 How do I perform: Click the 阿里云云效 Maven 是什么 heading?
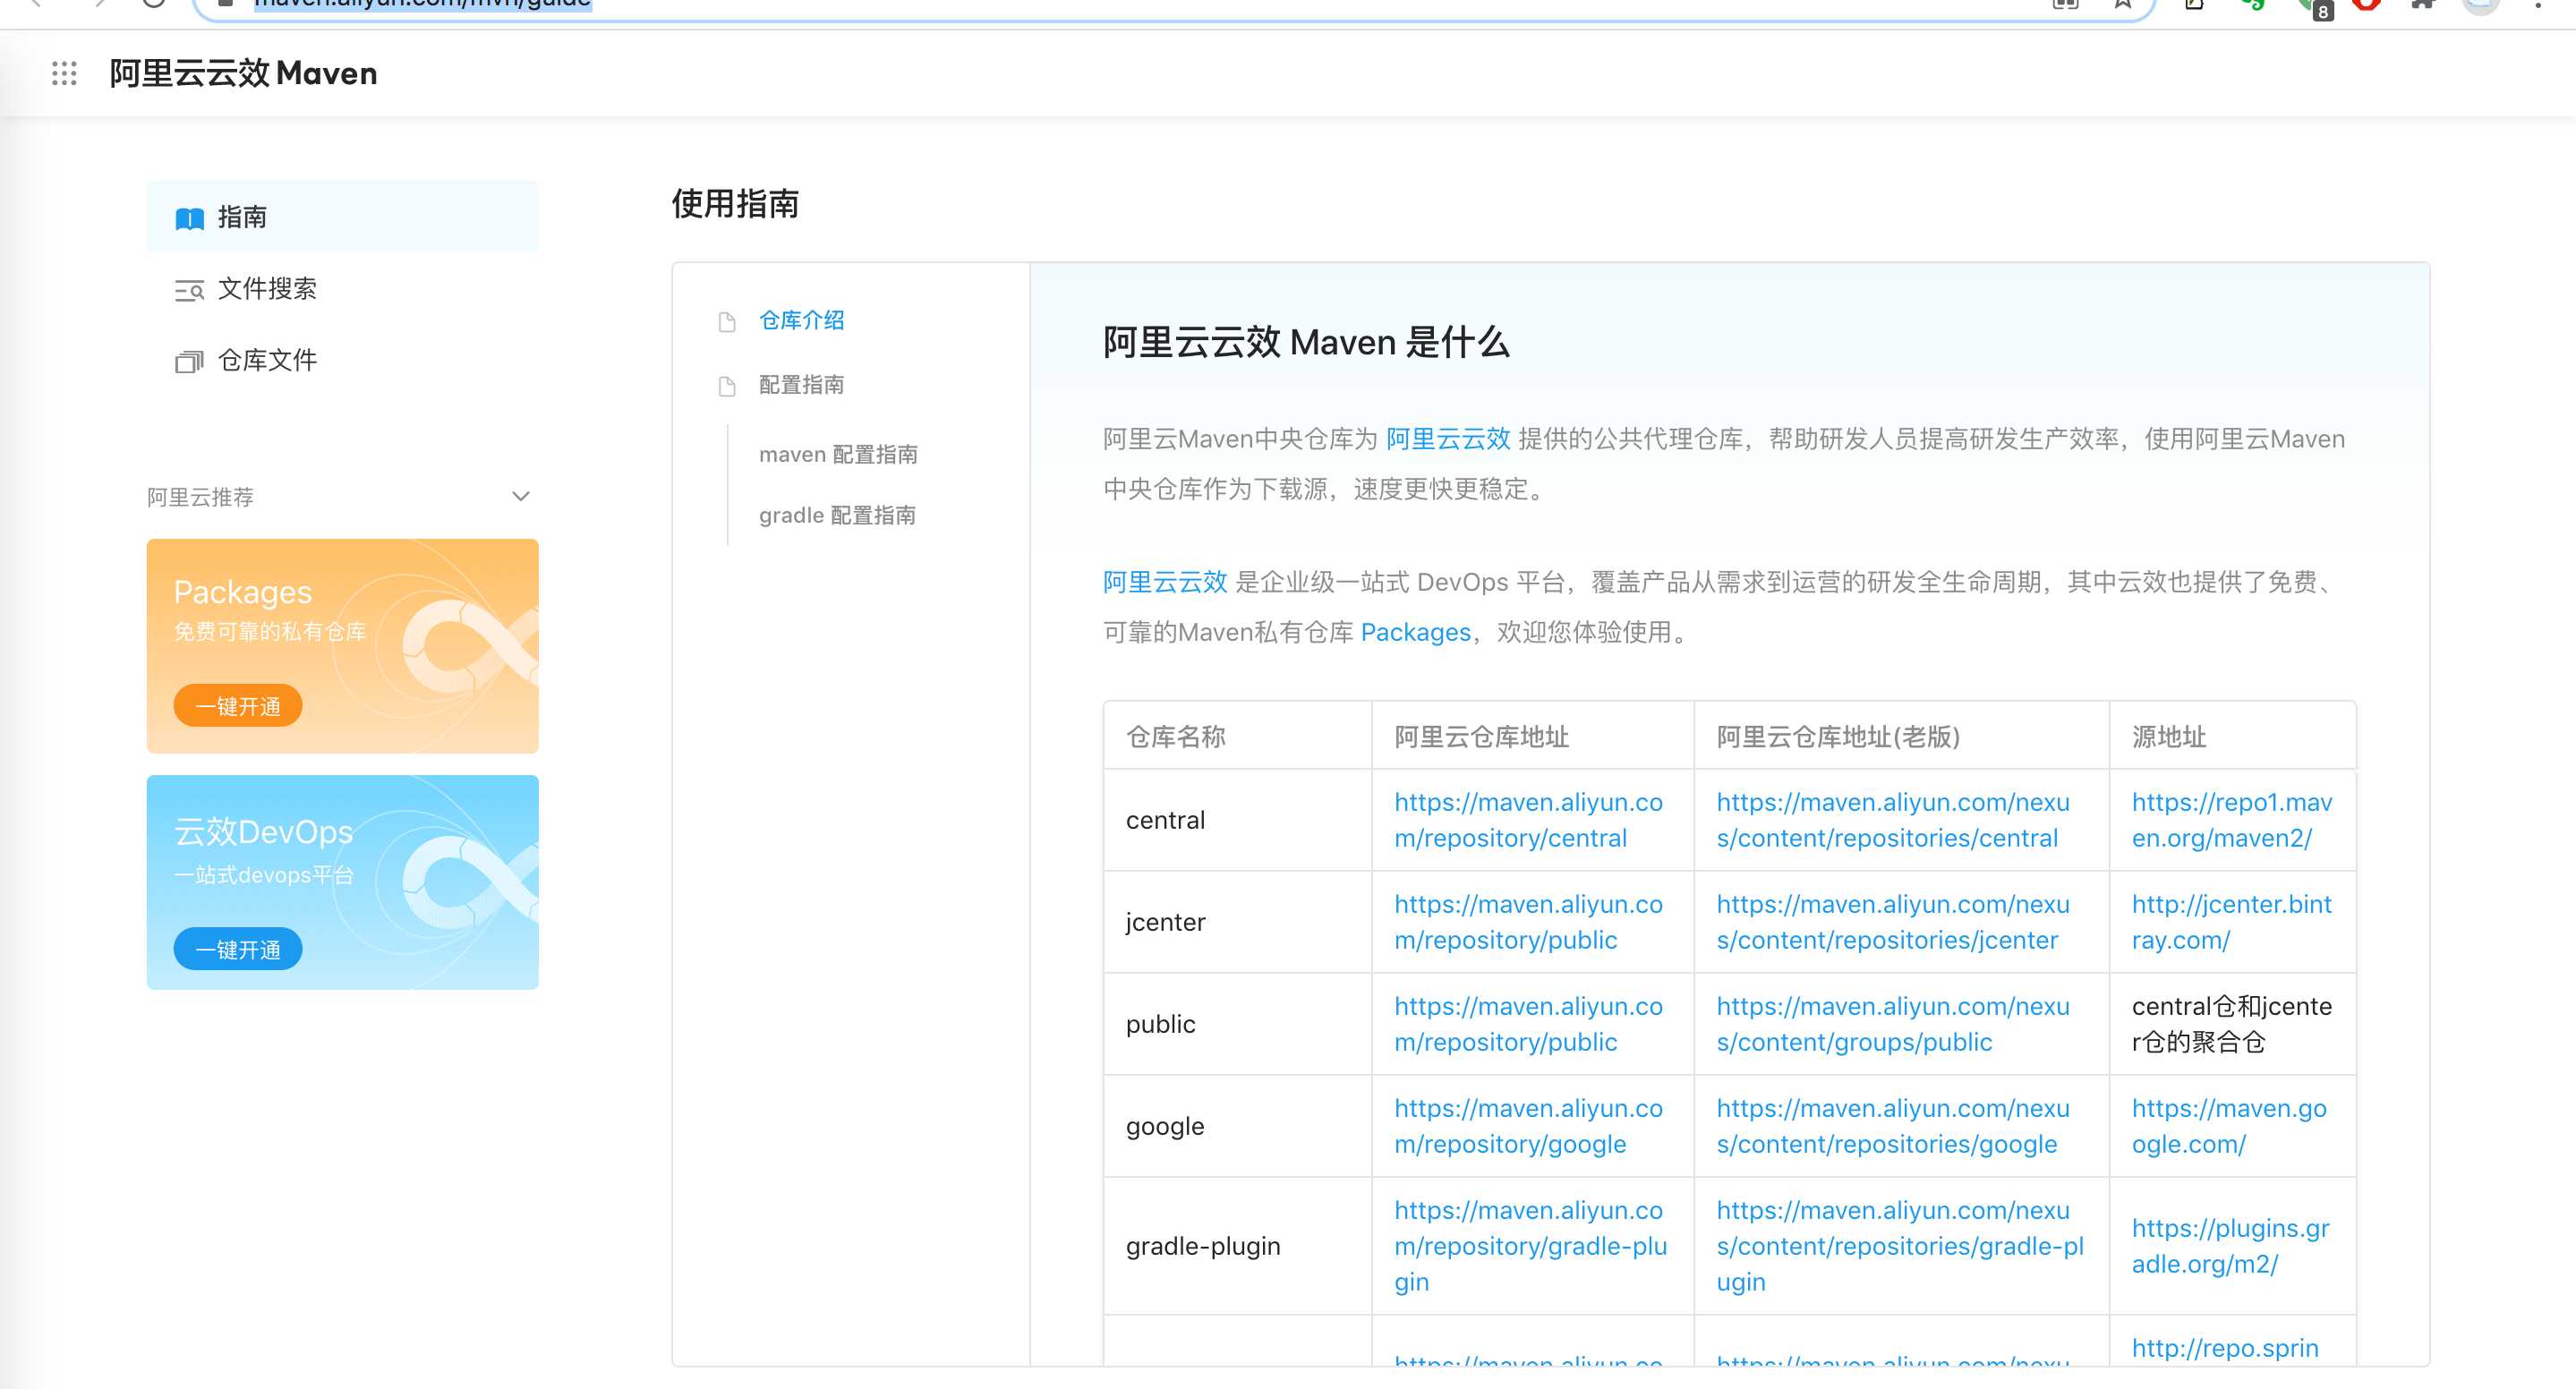(x=1306, y=342)
